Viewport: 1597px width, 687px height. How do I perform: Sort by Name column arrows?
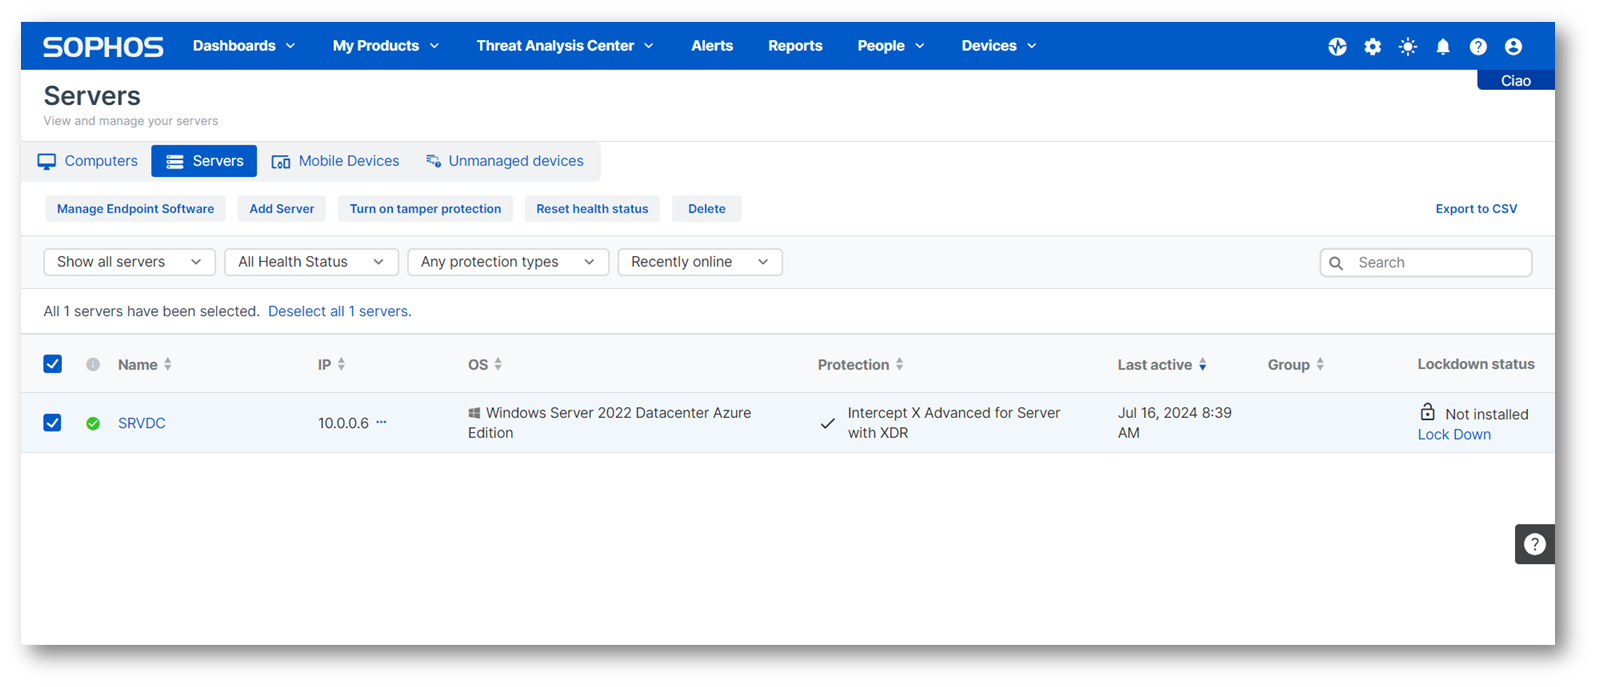(168, 365)
